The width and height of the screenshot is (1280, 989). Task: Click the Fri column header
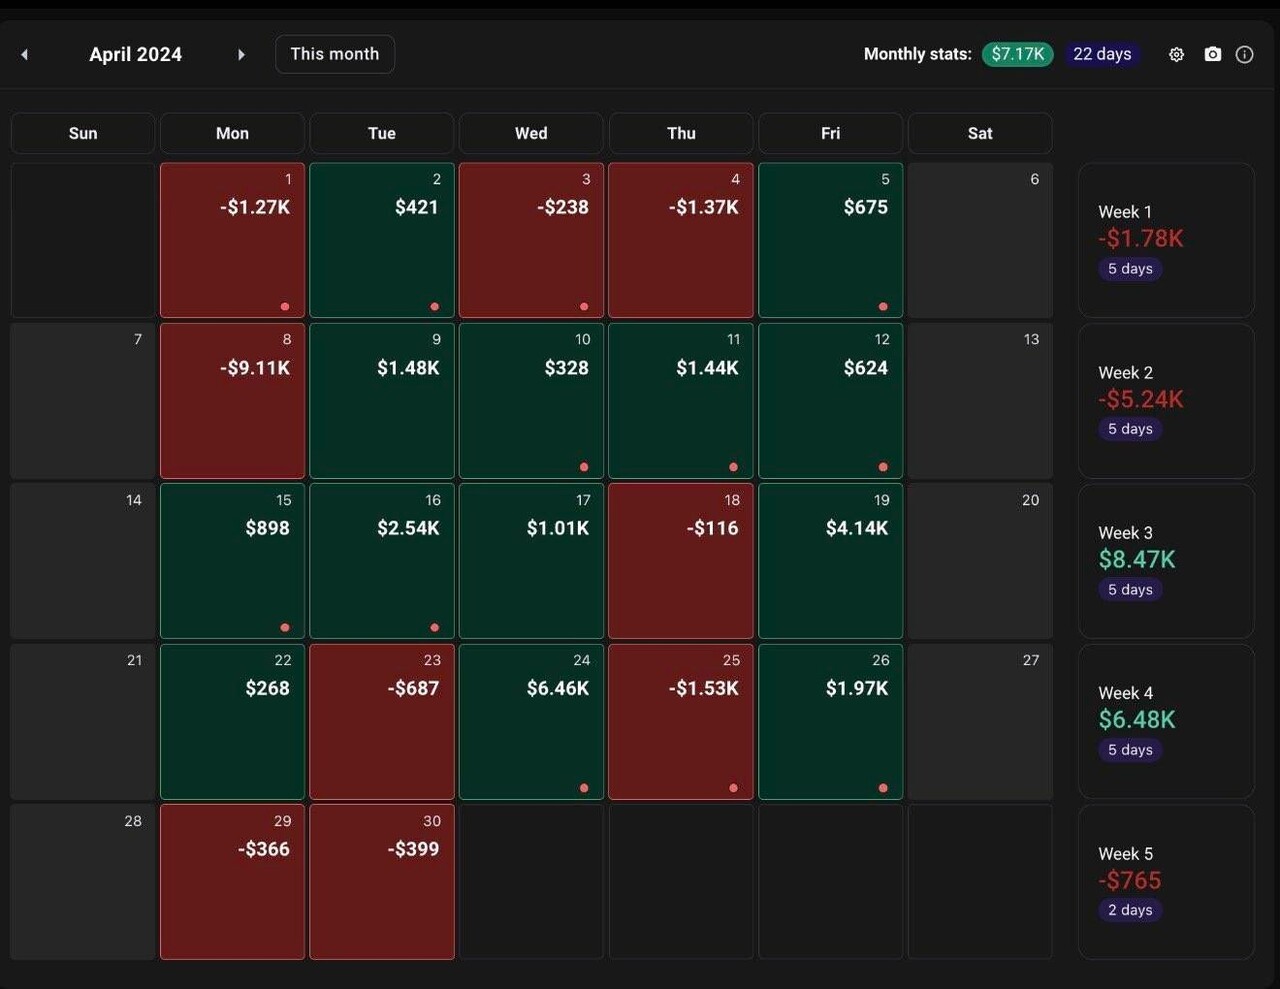click(x=830, y=133)
